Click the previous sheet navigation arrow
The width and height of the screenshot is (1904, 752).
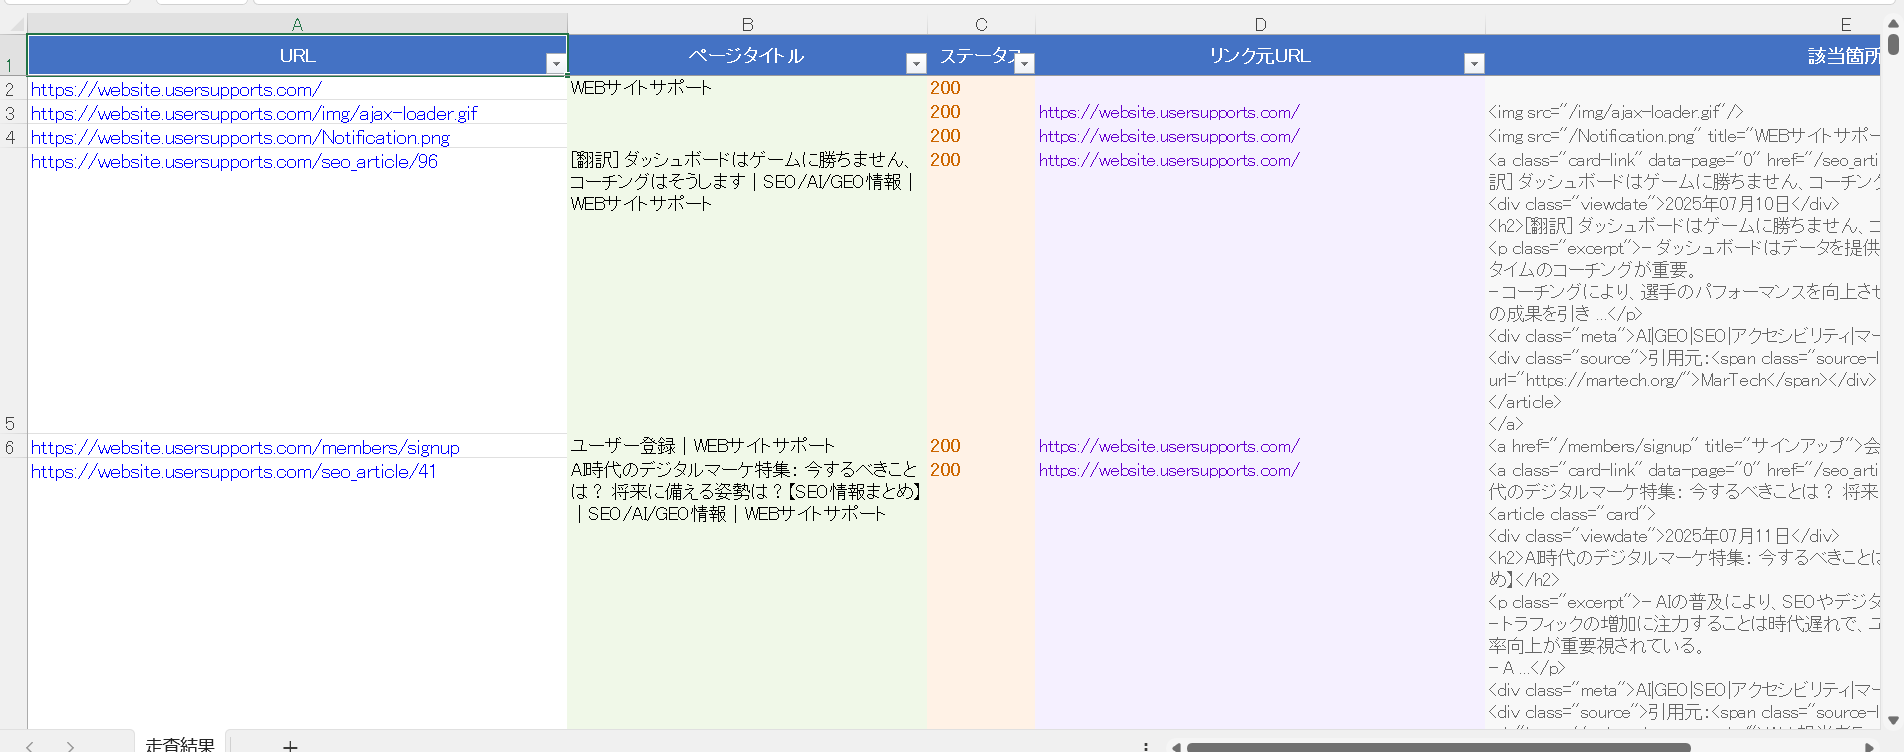pos(30,745)
